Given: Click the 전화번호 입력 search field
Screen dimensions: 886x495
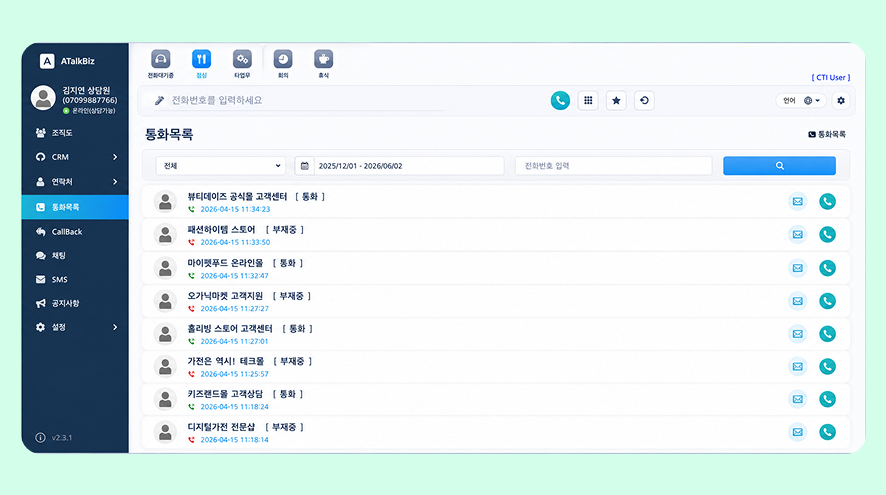Looking at the screenshot, I should (614, 166).
